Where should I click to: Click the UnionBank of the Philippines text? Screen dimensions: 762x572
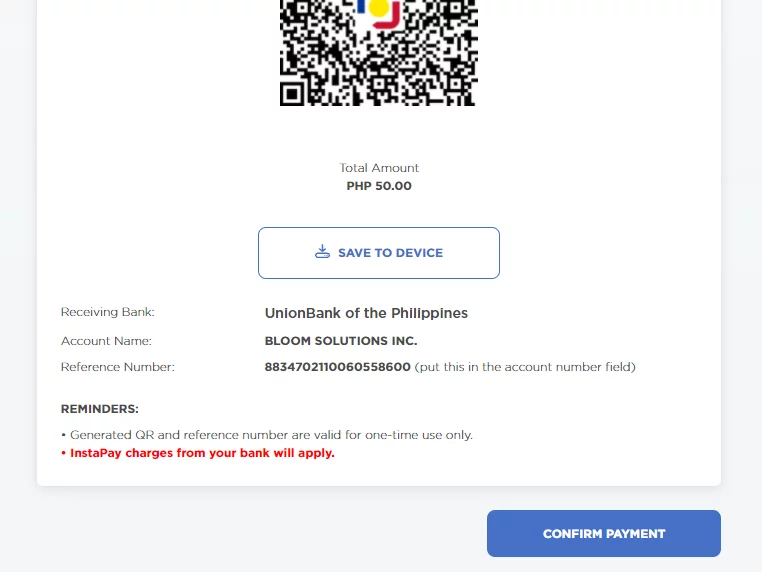366,313
